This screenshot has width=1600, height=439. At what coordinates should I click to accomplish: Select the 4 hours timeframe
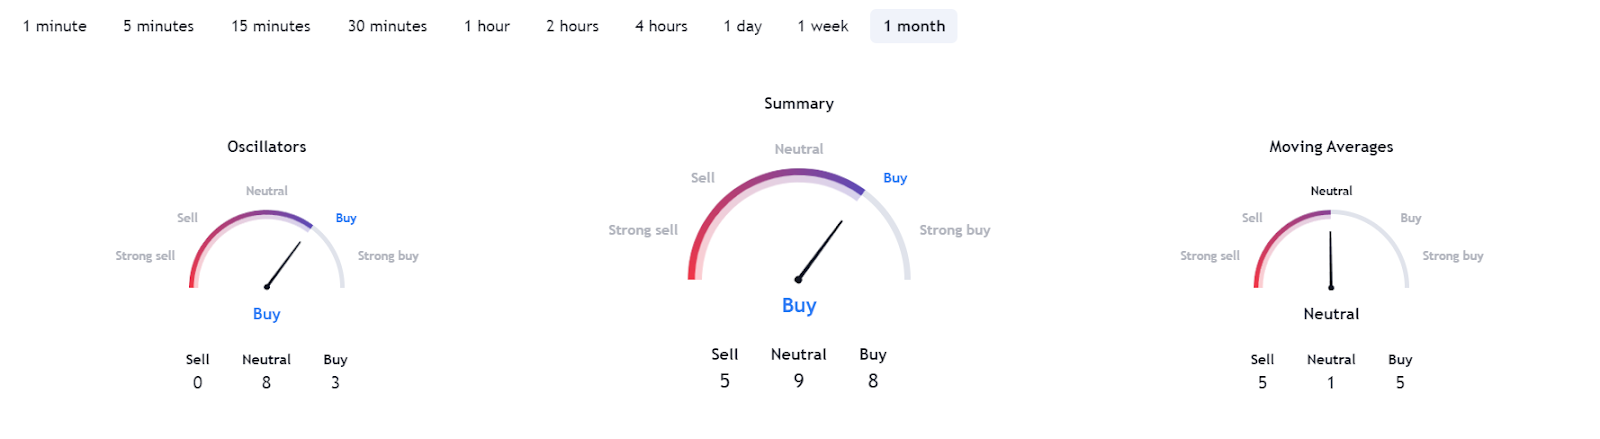661,26
